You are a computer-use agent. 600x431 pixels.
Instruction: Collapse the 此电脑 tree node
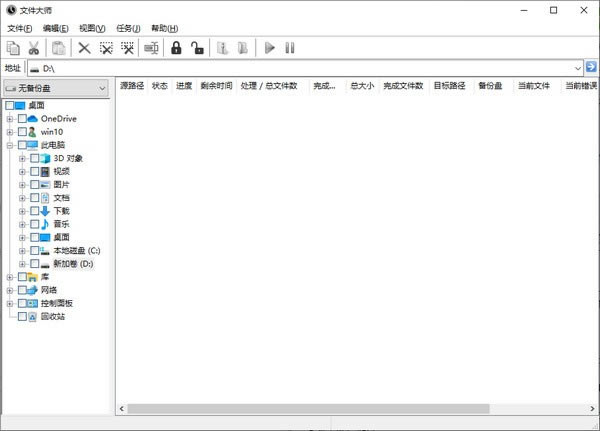[x=10, y=145]
